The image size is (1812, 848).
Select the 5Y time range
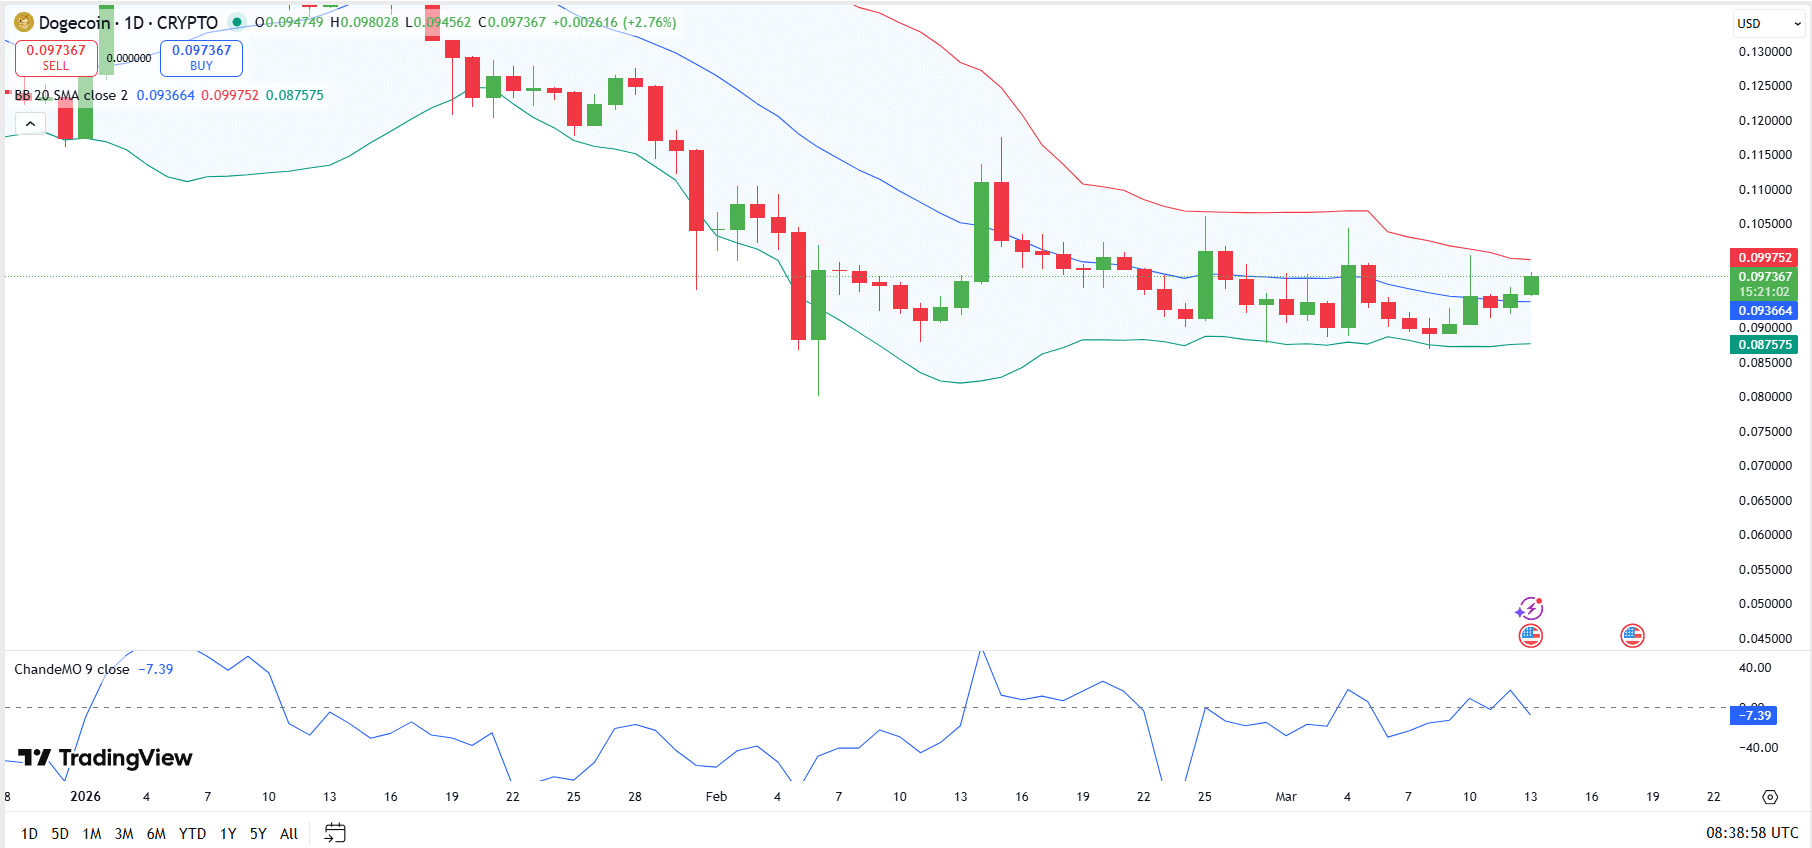click(x=258, y=833)
